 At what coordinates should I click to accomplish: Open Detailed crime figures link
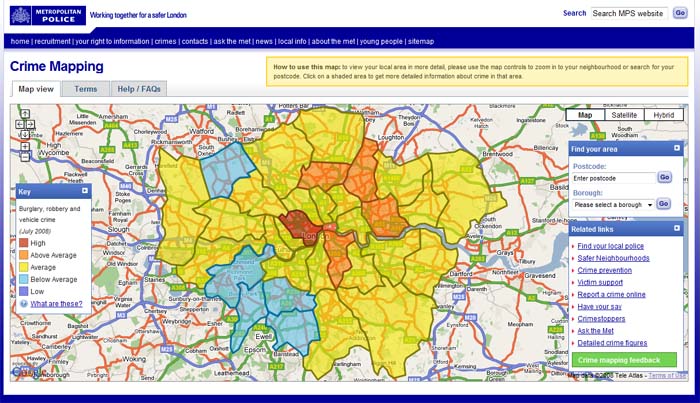tap(612, 343)
